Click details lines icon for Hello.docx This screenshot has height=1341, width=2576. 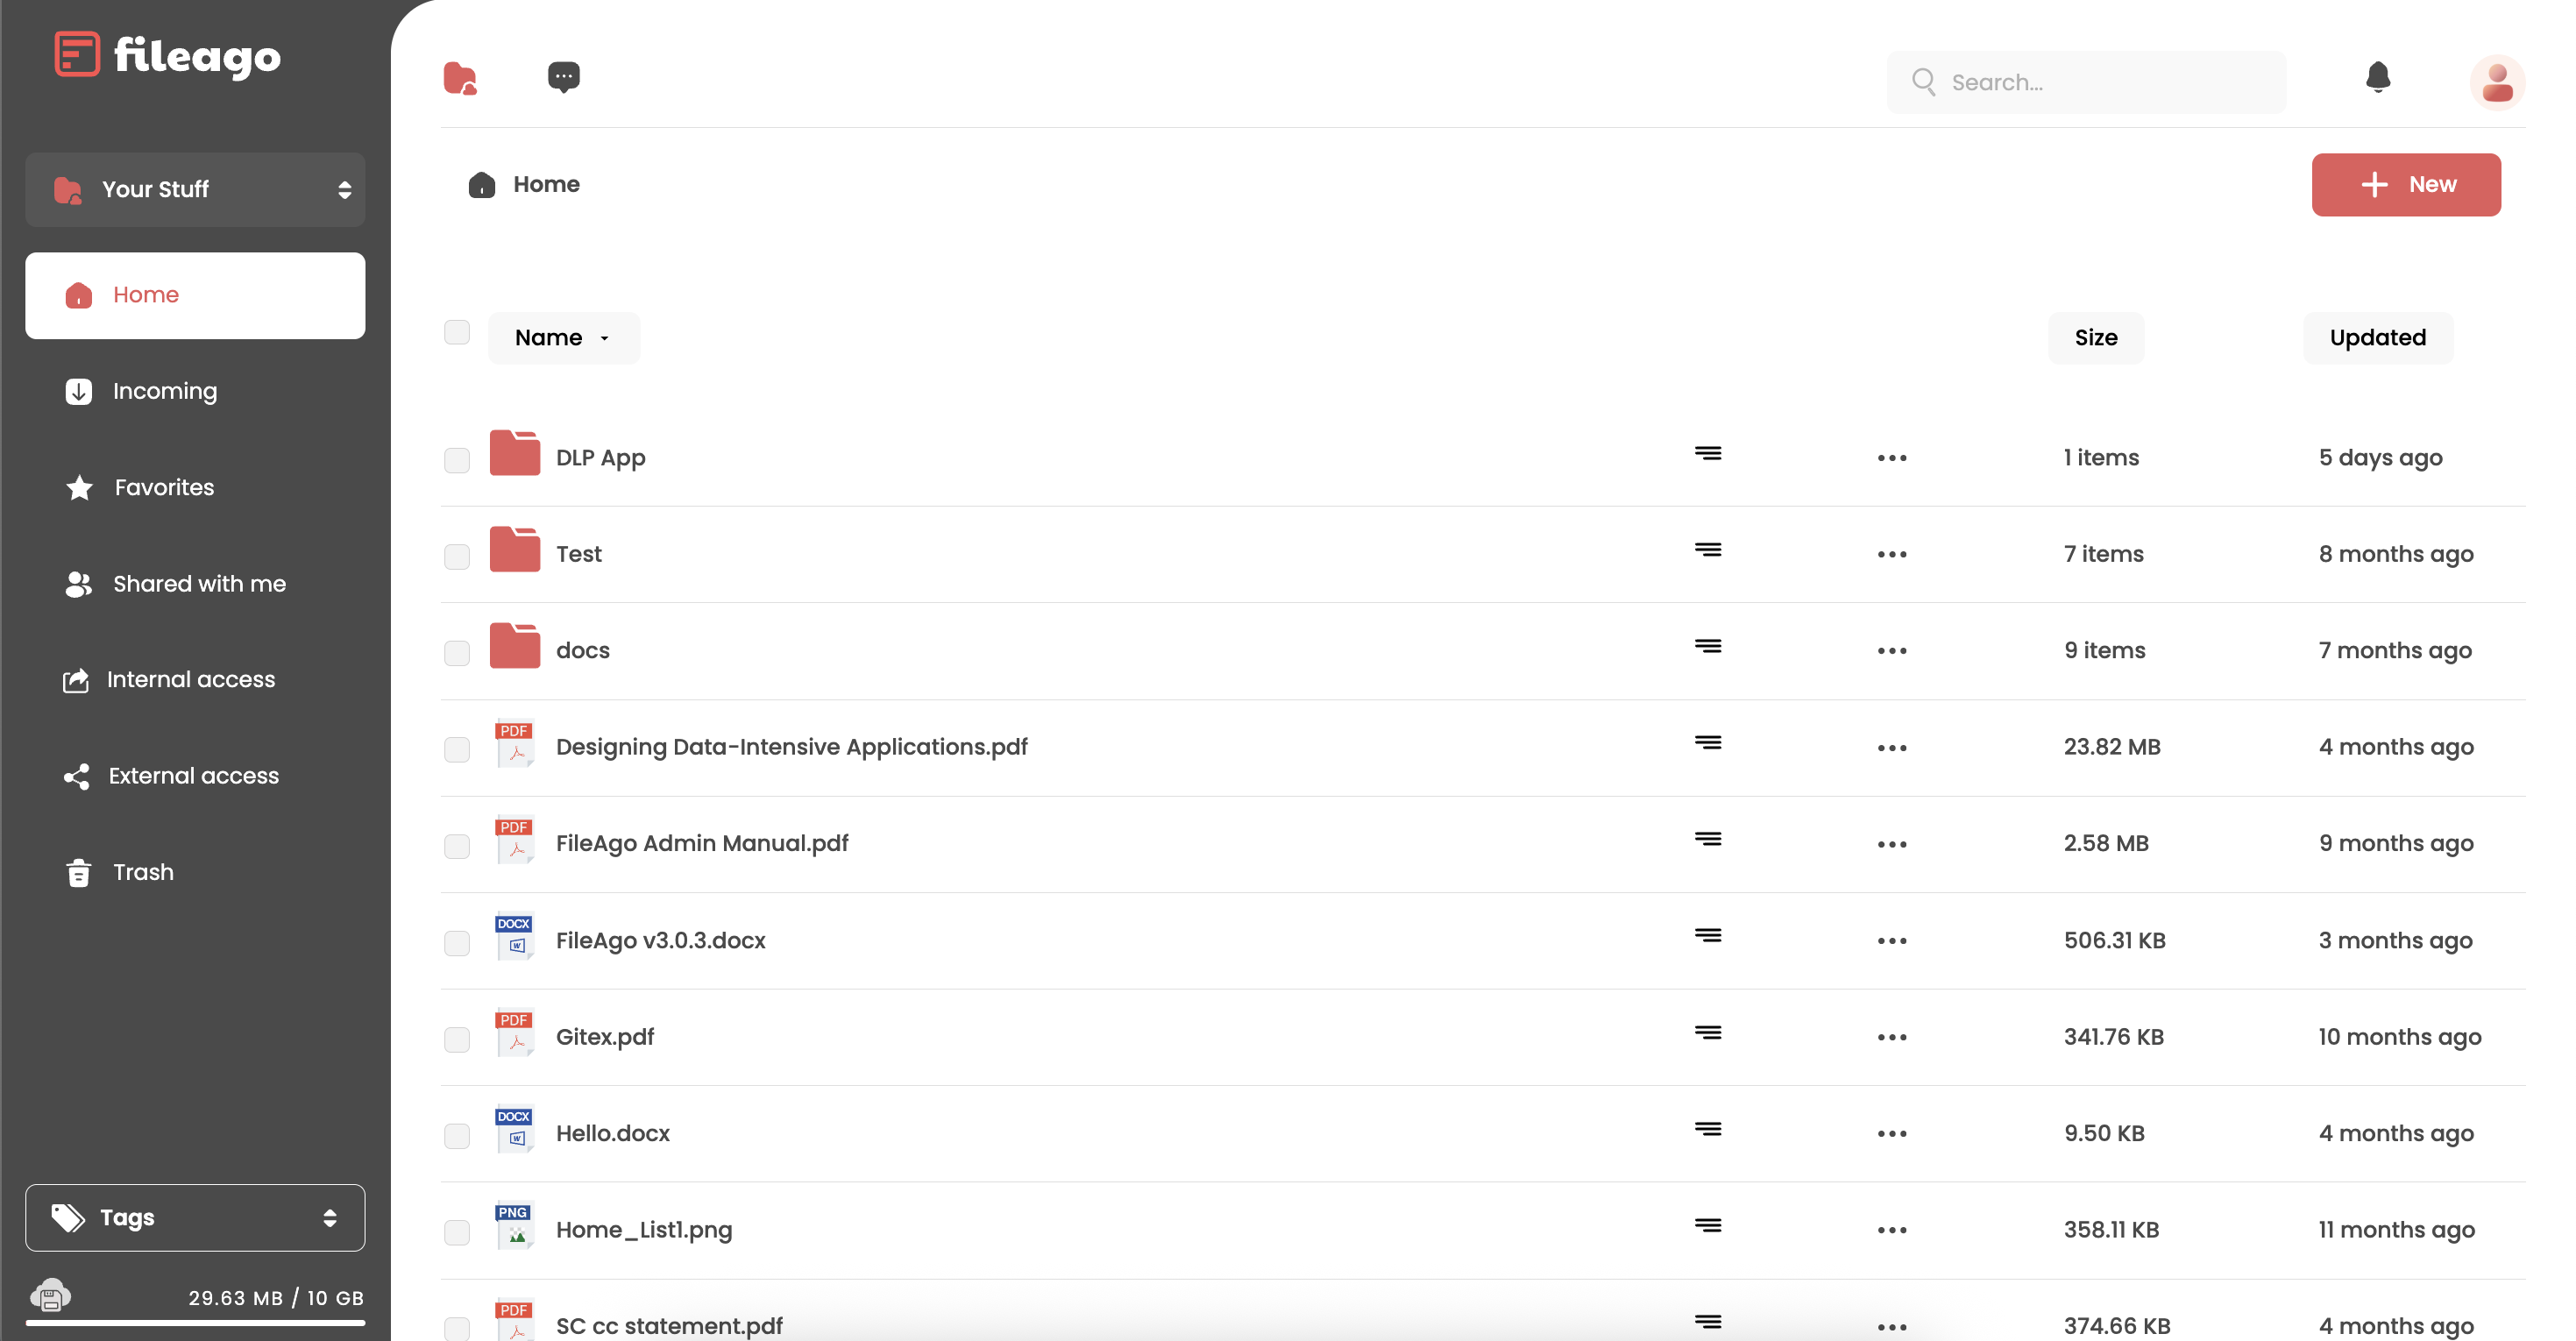(x=1707, y=1130)
